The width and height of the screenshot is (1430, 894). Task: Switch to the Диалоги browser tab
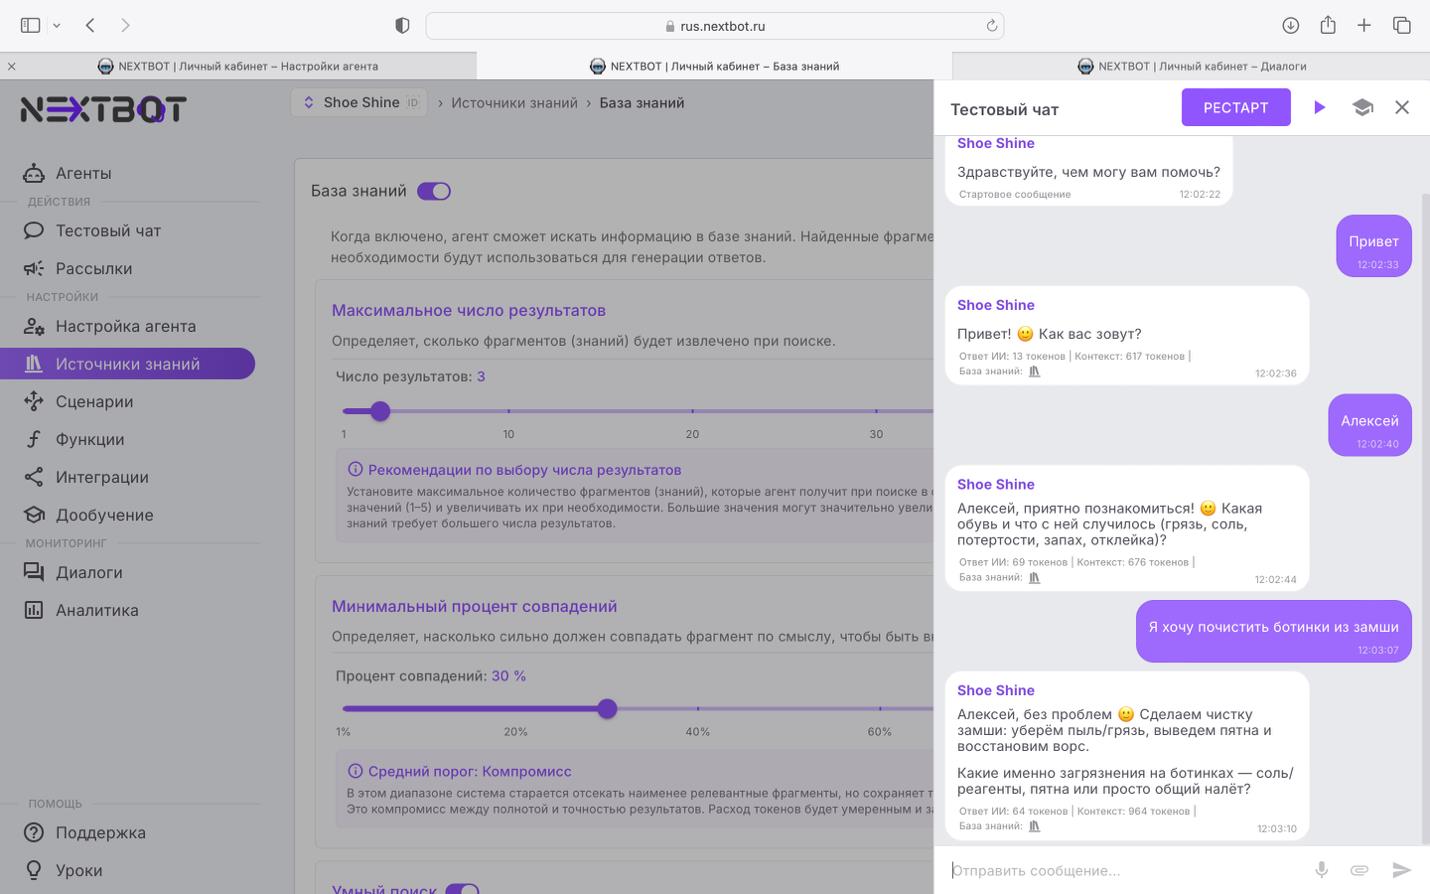click(x=1191, y=66)
